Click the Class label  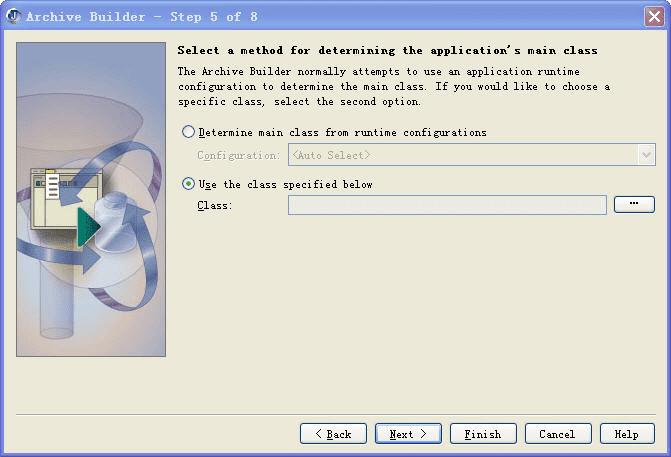[x=214, y=206]
